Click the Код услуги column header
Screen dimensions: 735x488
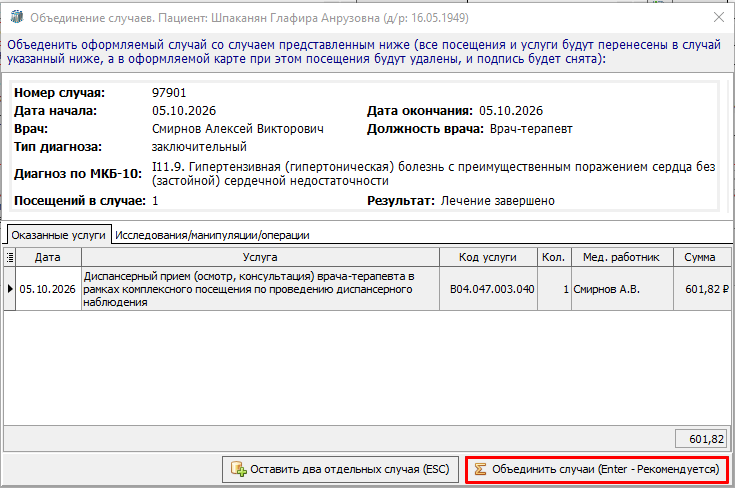[x=488, y=257]
